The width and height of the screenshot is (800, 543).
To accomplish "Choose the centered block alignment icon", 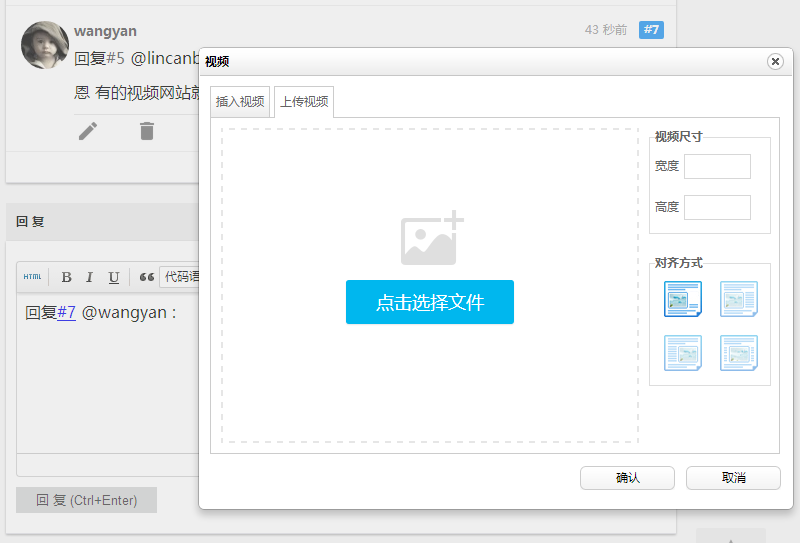I will 738,353.
